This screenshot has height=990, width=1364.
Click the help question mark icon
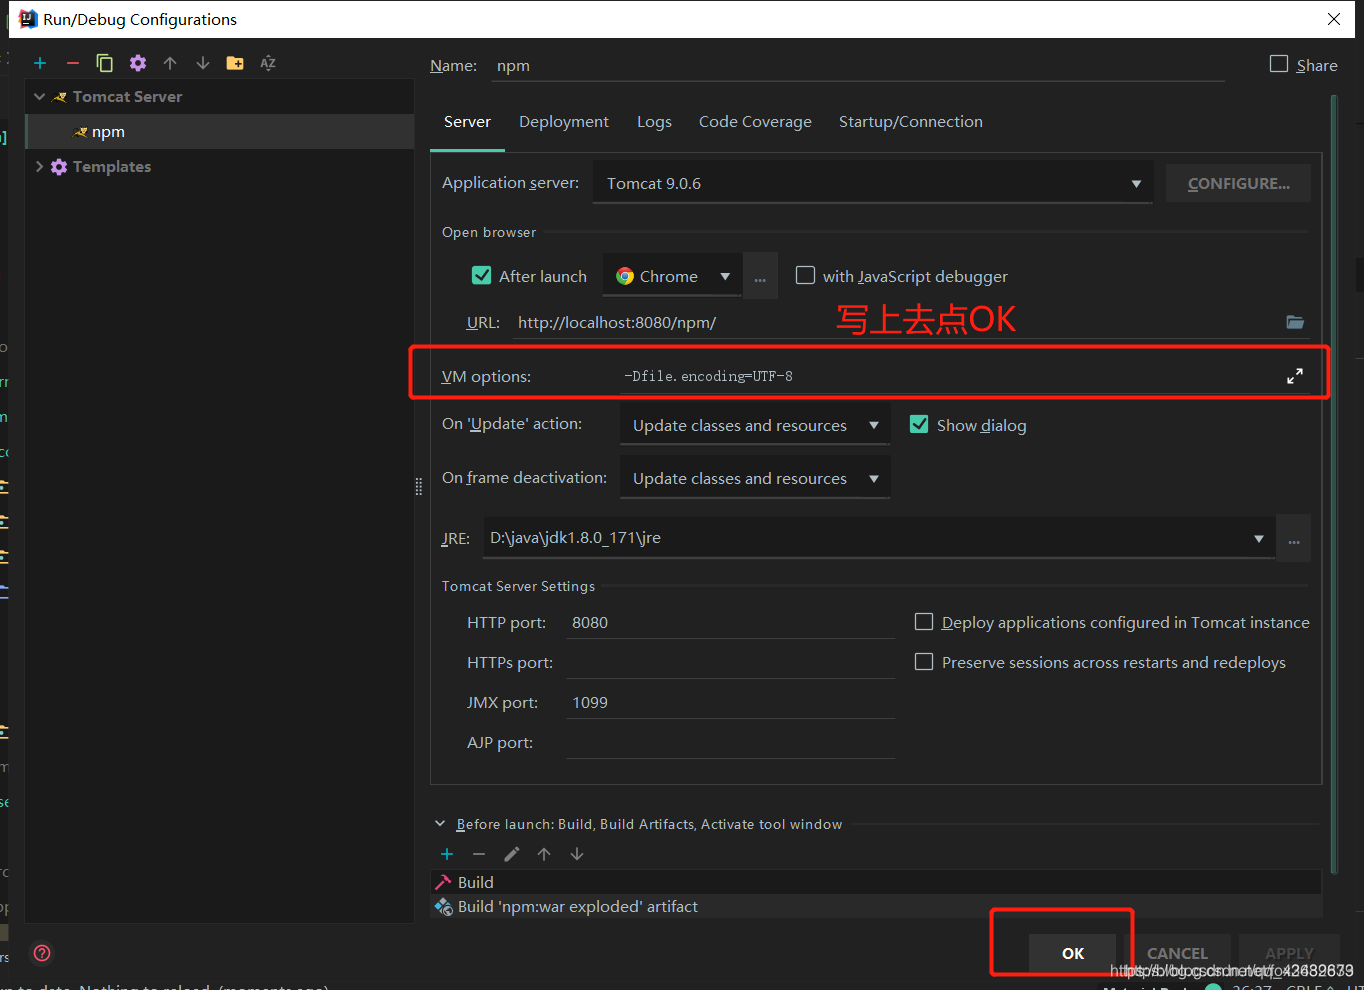(x=42, y=953)
